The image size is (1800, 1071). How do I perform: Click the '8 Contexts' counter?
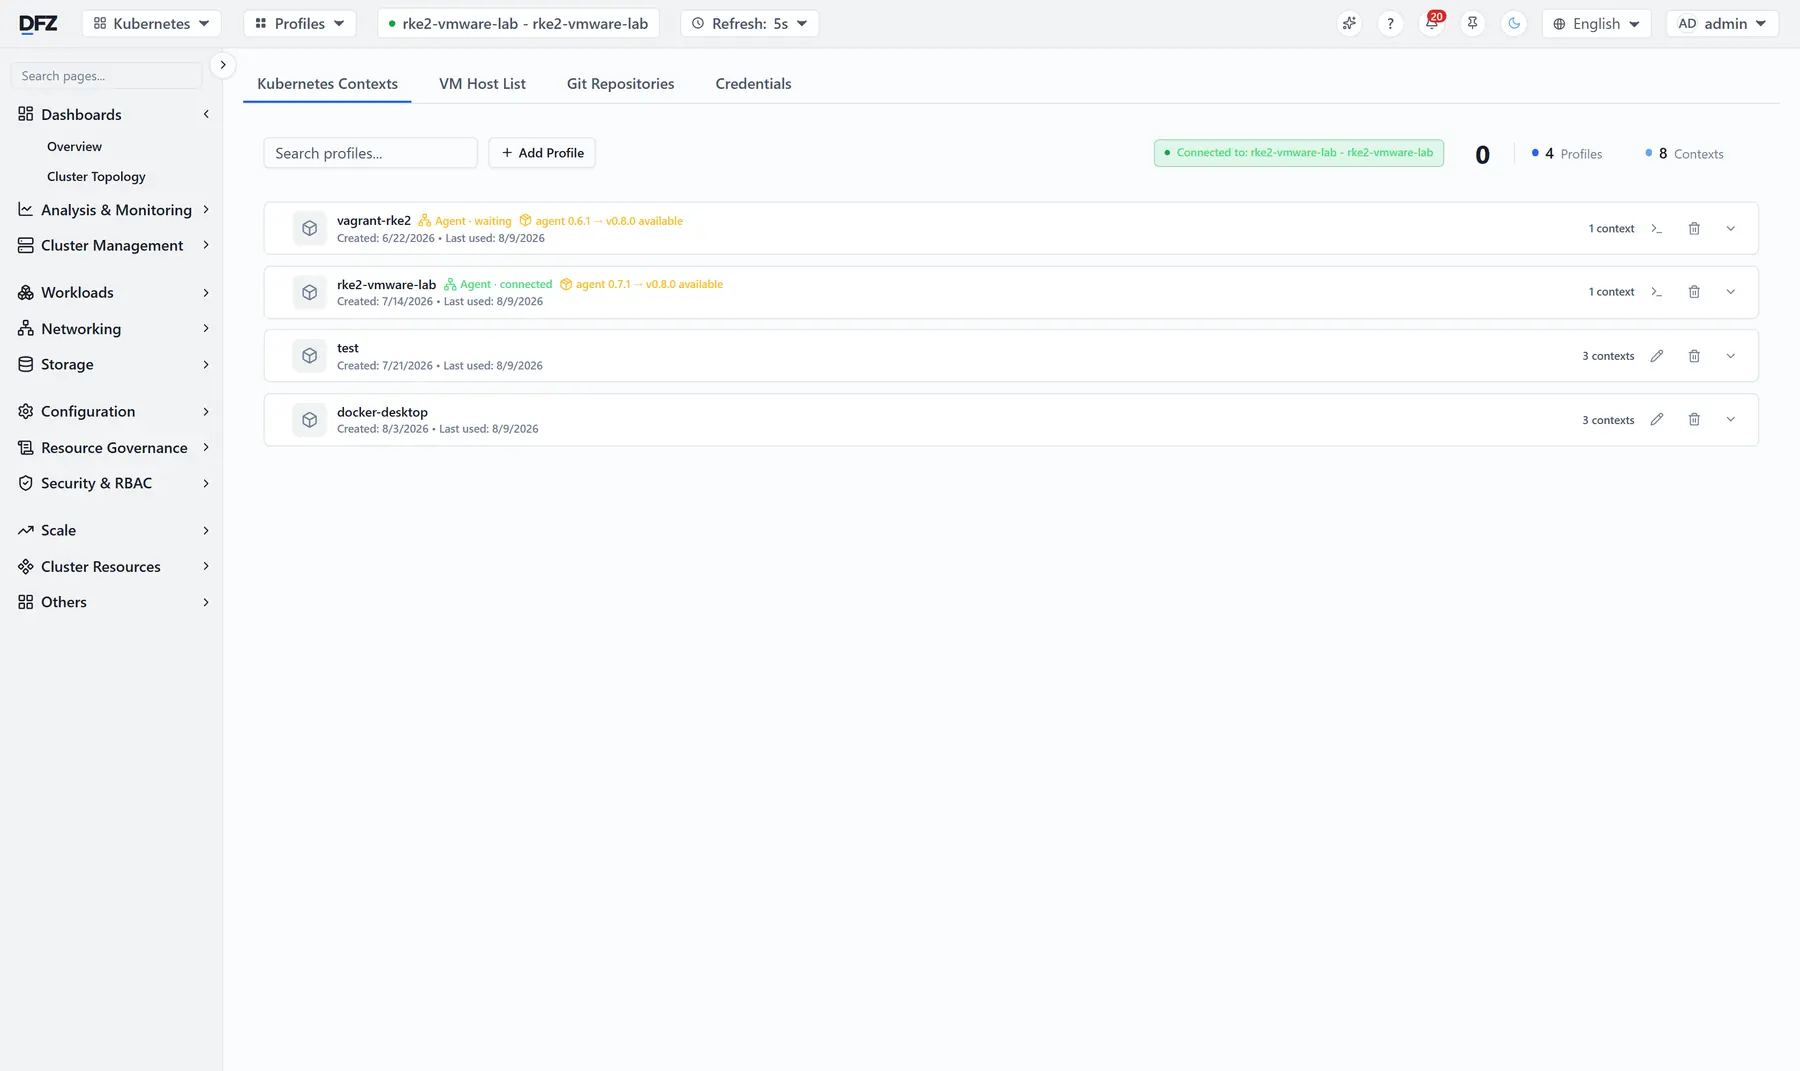pos(1684,154)
